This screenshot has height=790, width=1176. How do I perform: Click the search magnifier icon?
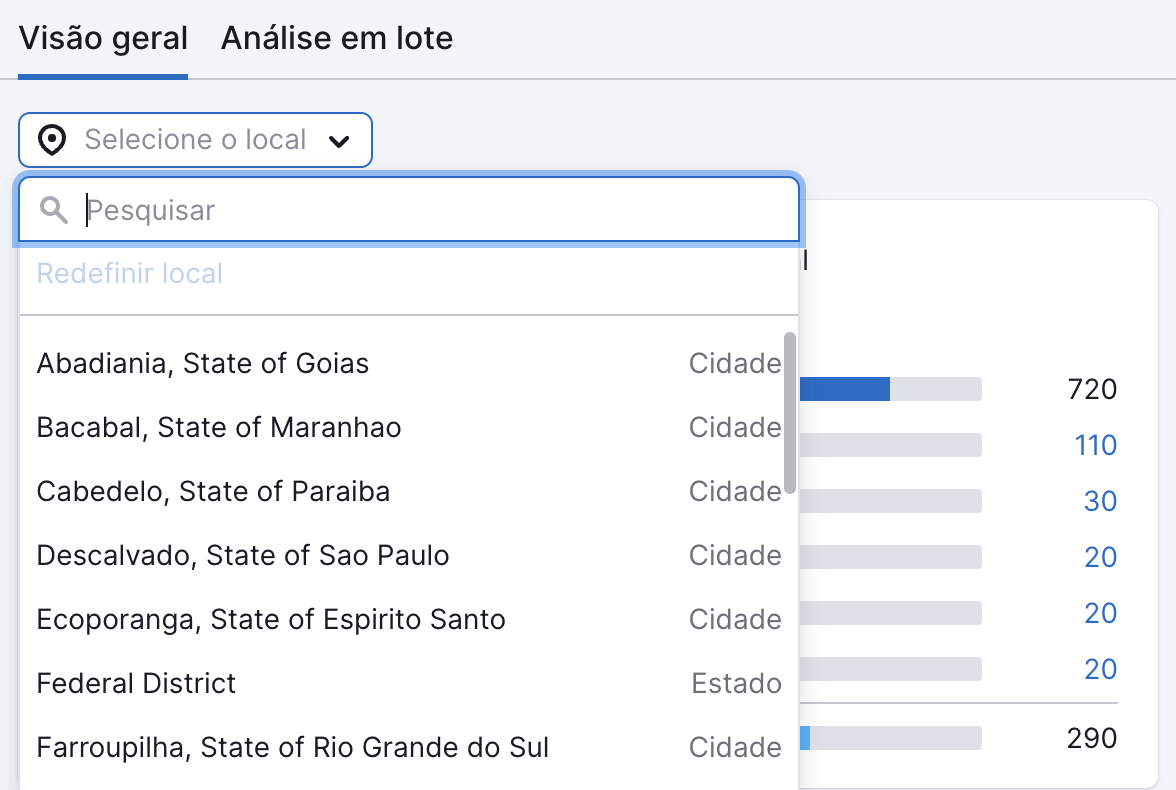click(54, 210)
